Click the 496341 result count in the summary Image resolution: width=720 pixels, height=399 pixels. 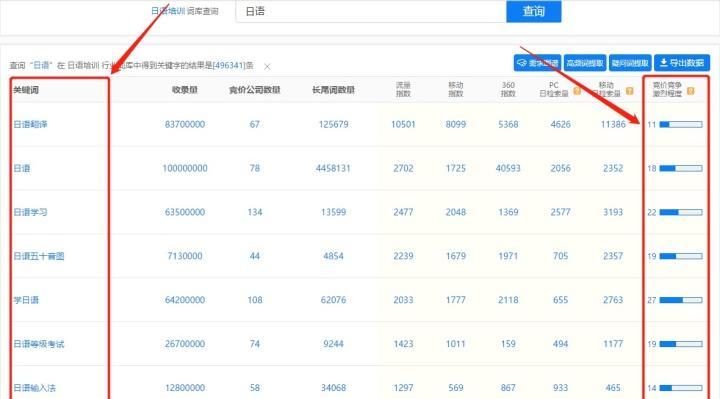point(228,66)
